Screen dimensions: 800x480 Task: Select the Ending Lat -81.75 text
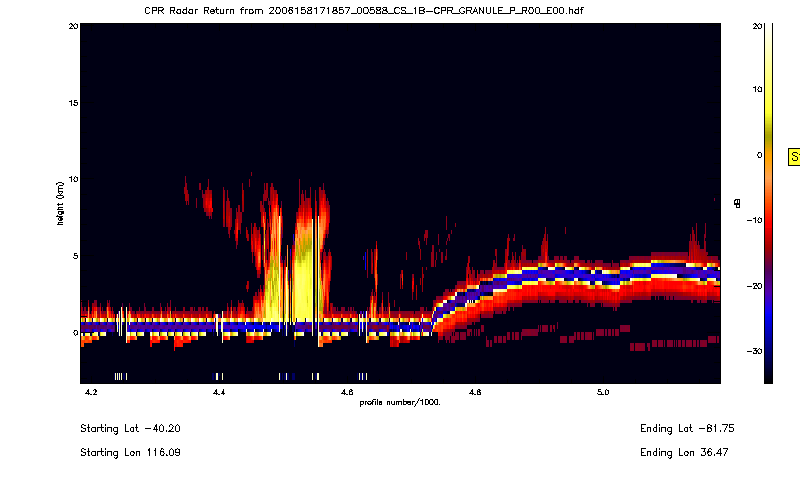click(679, 428)
